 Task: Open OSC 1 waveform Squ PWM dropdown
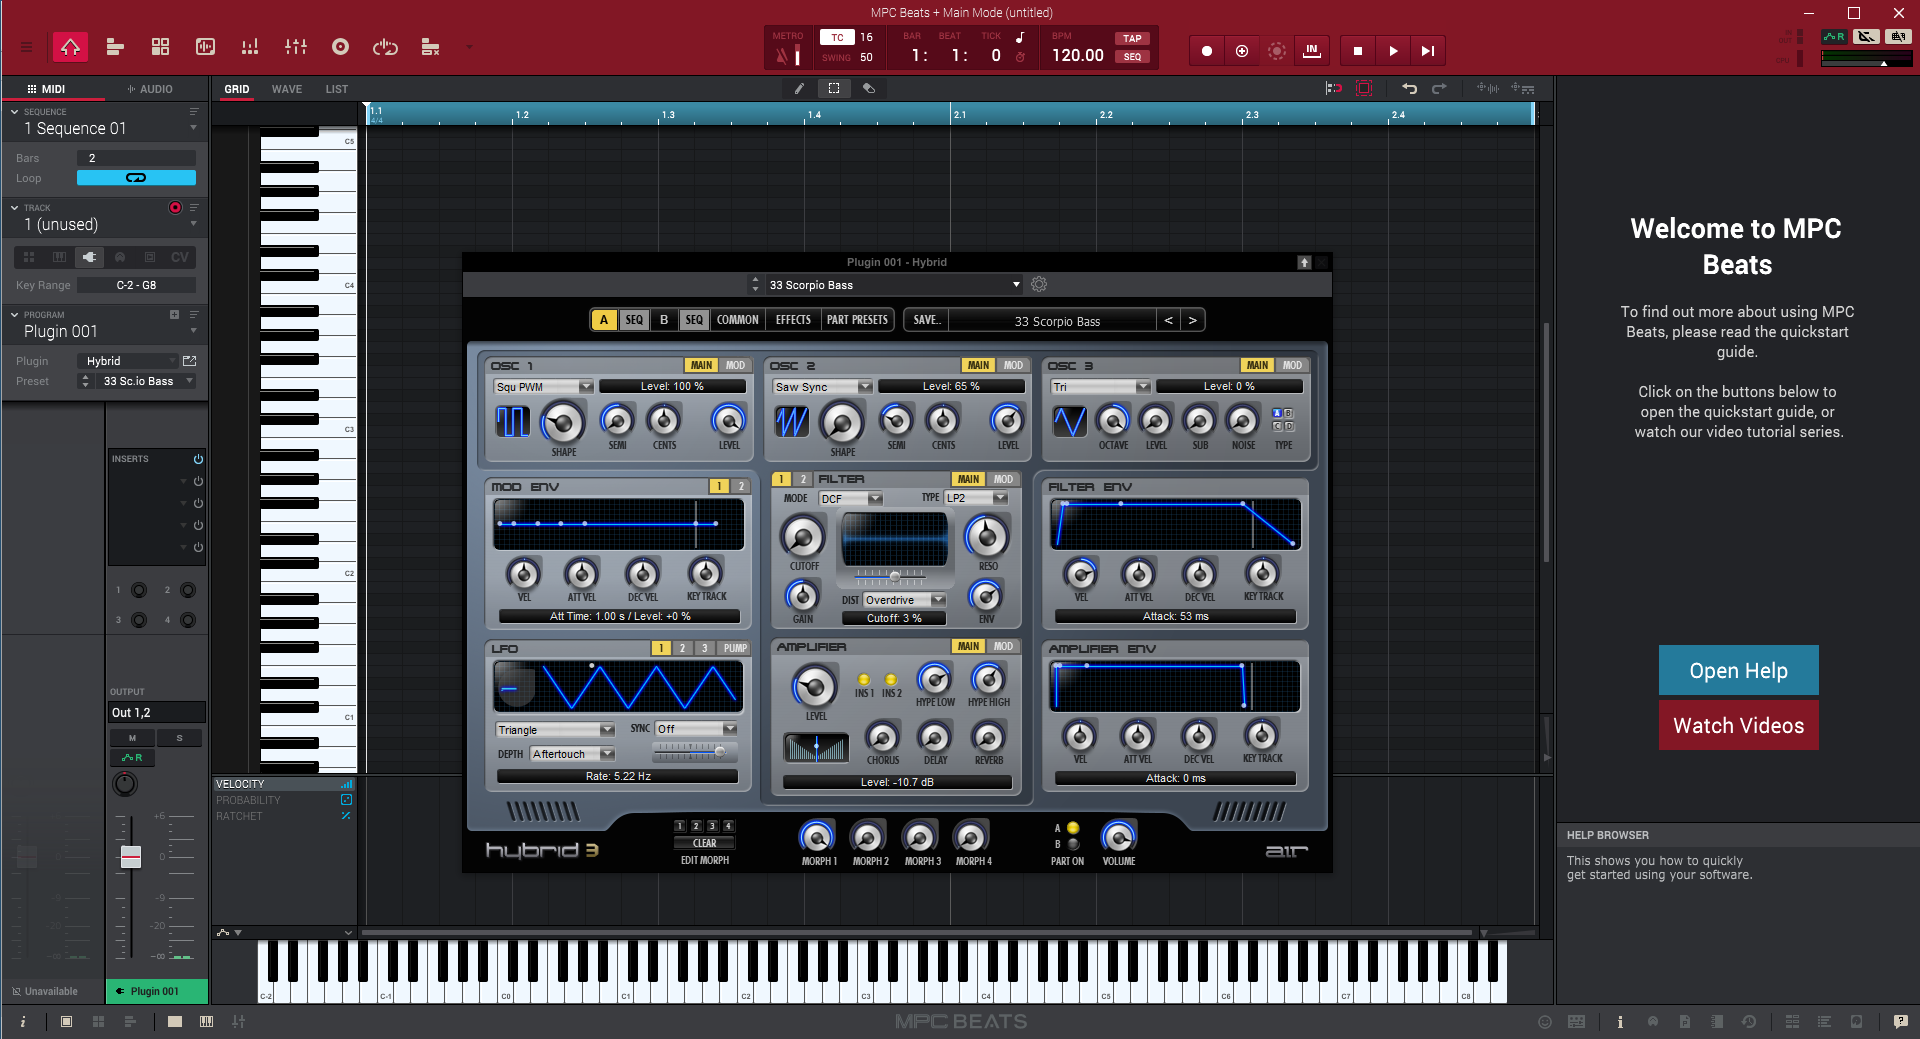point(544,387)
